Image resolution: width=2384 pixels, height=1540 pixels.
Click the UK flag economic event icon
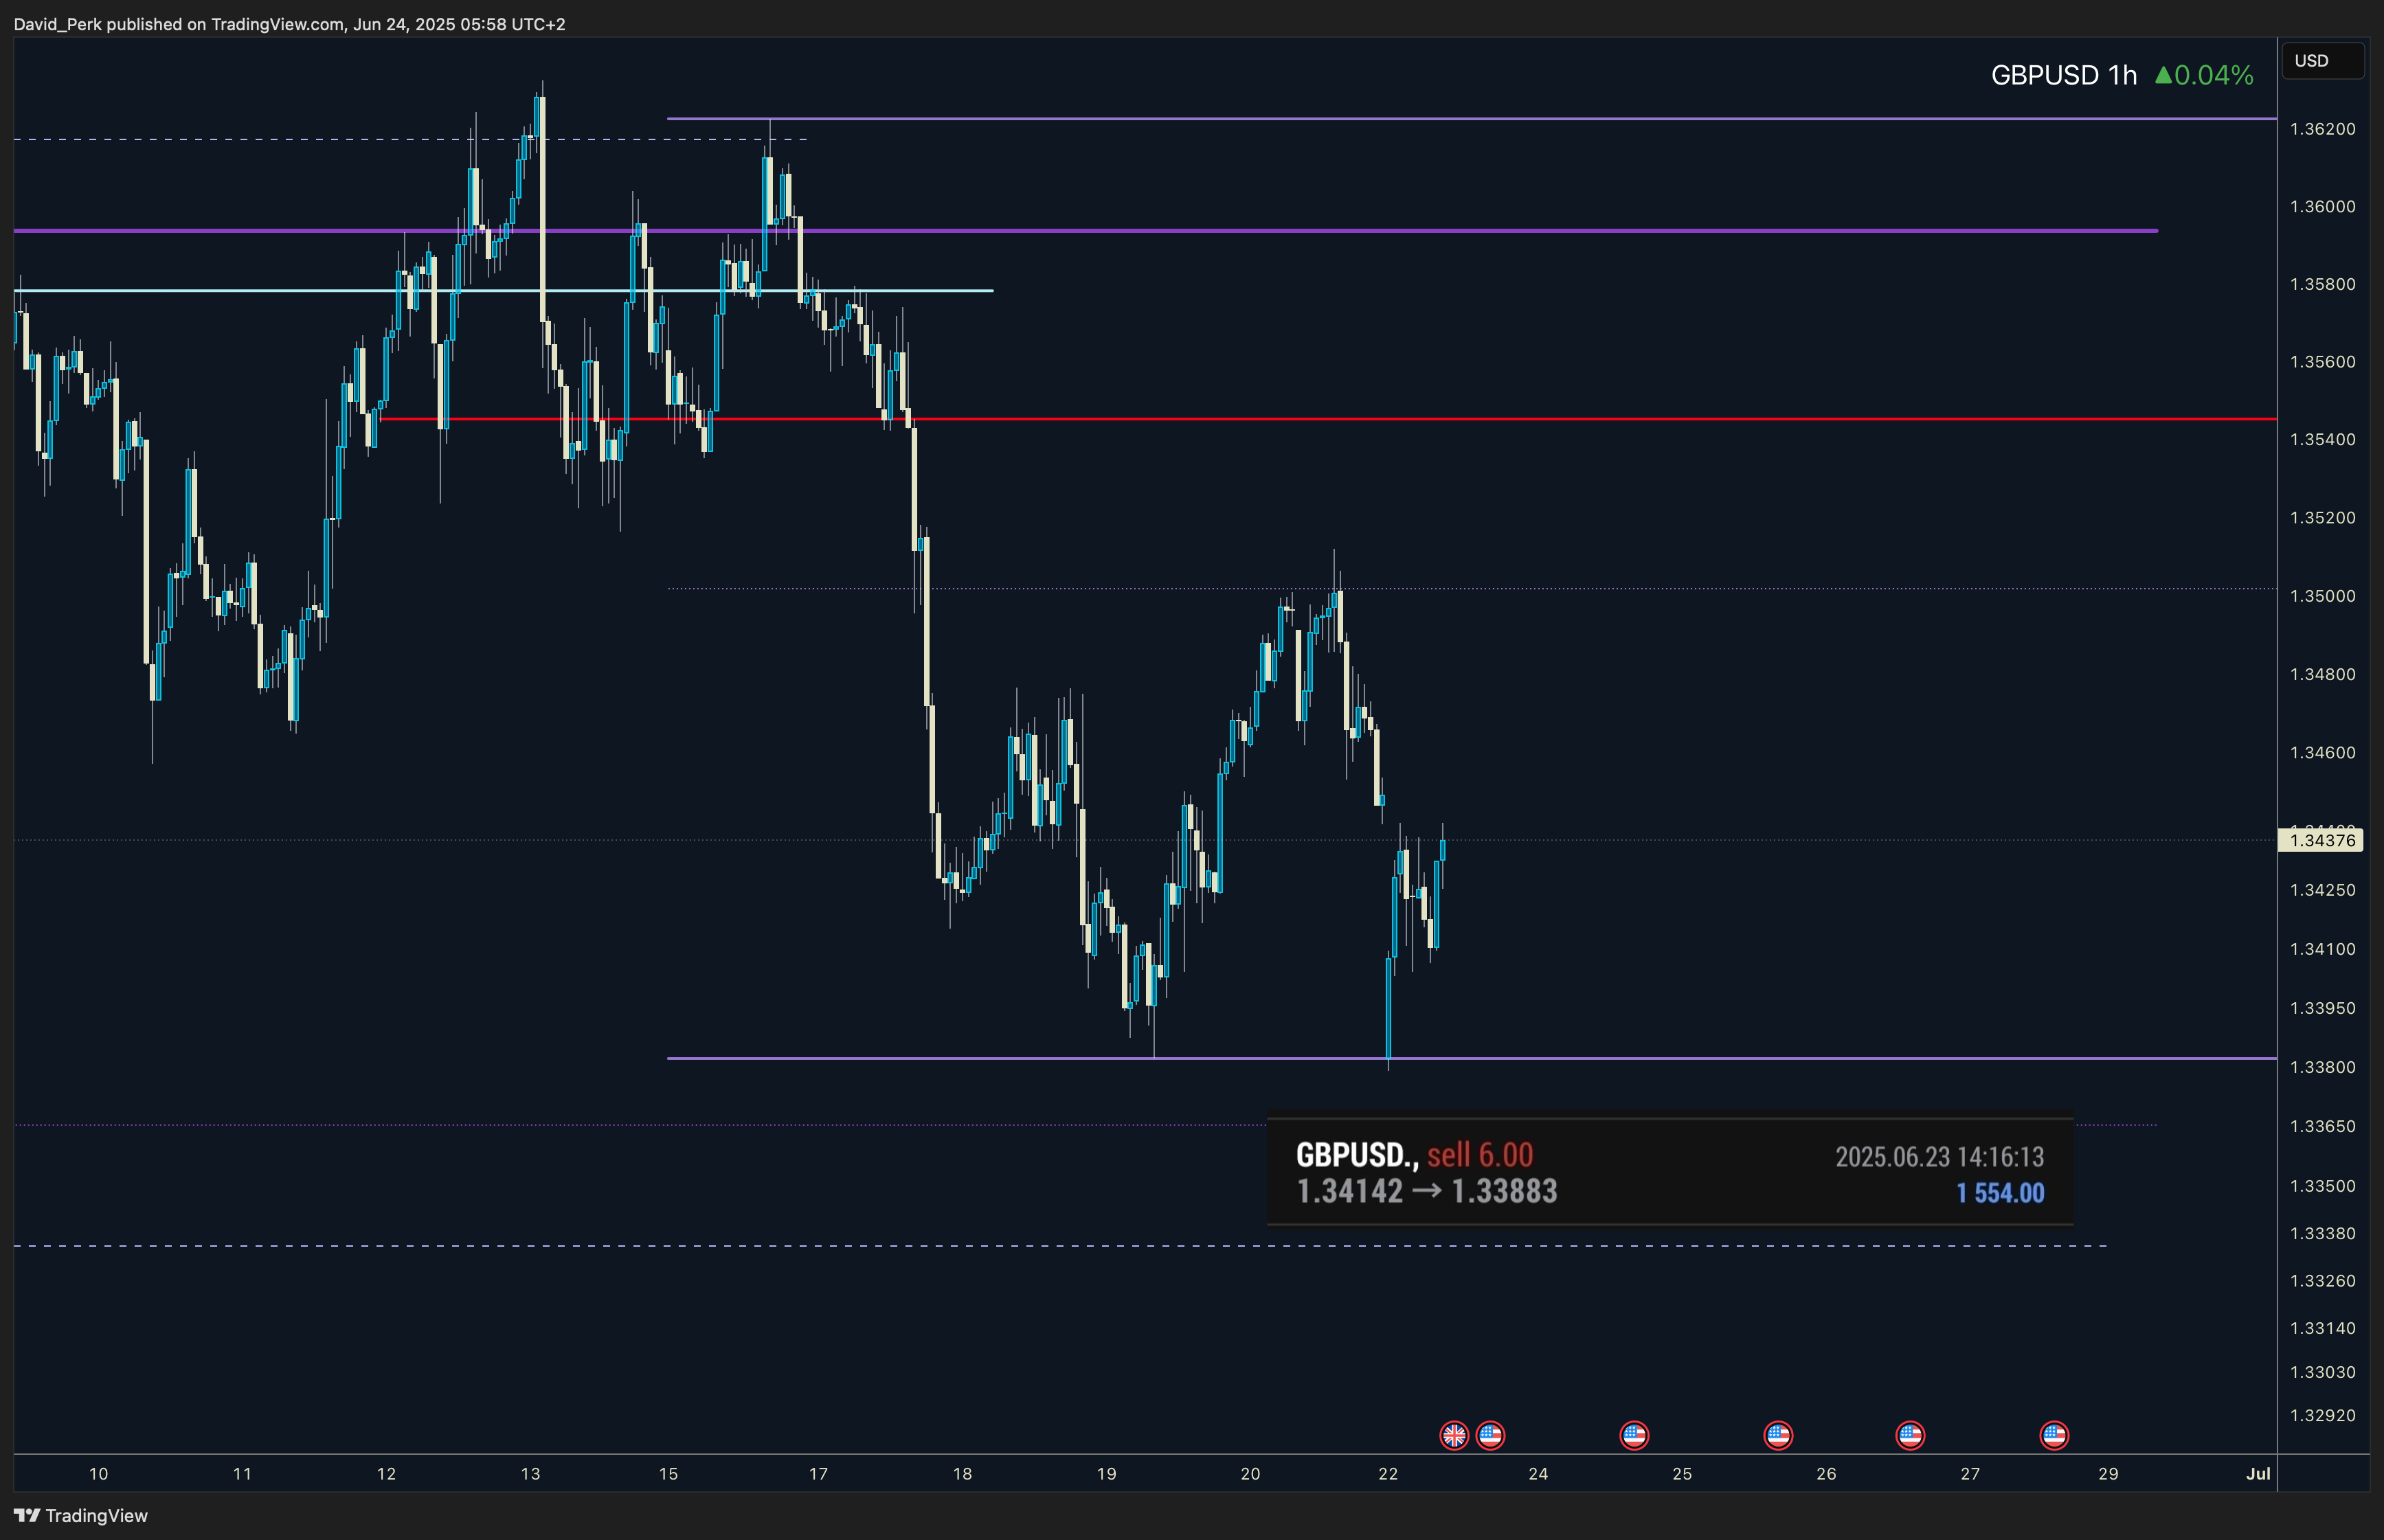(x=1454, y=1435)
